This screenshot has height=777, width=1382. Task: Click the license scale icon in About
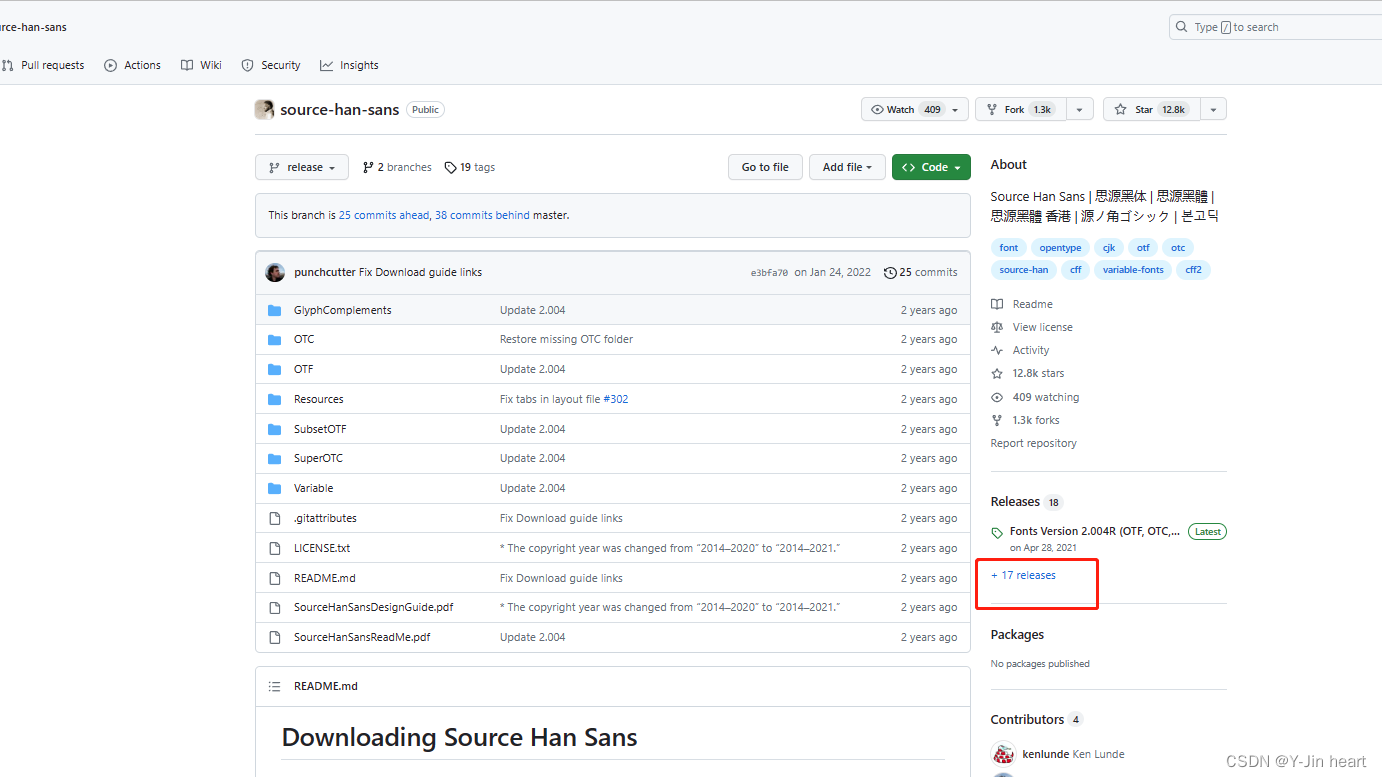(997, 327)
